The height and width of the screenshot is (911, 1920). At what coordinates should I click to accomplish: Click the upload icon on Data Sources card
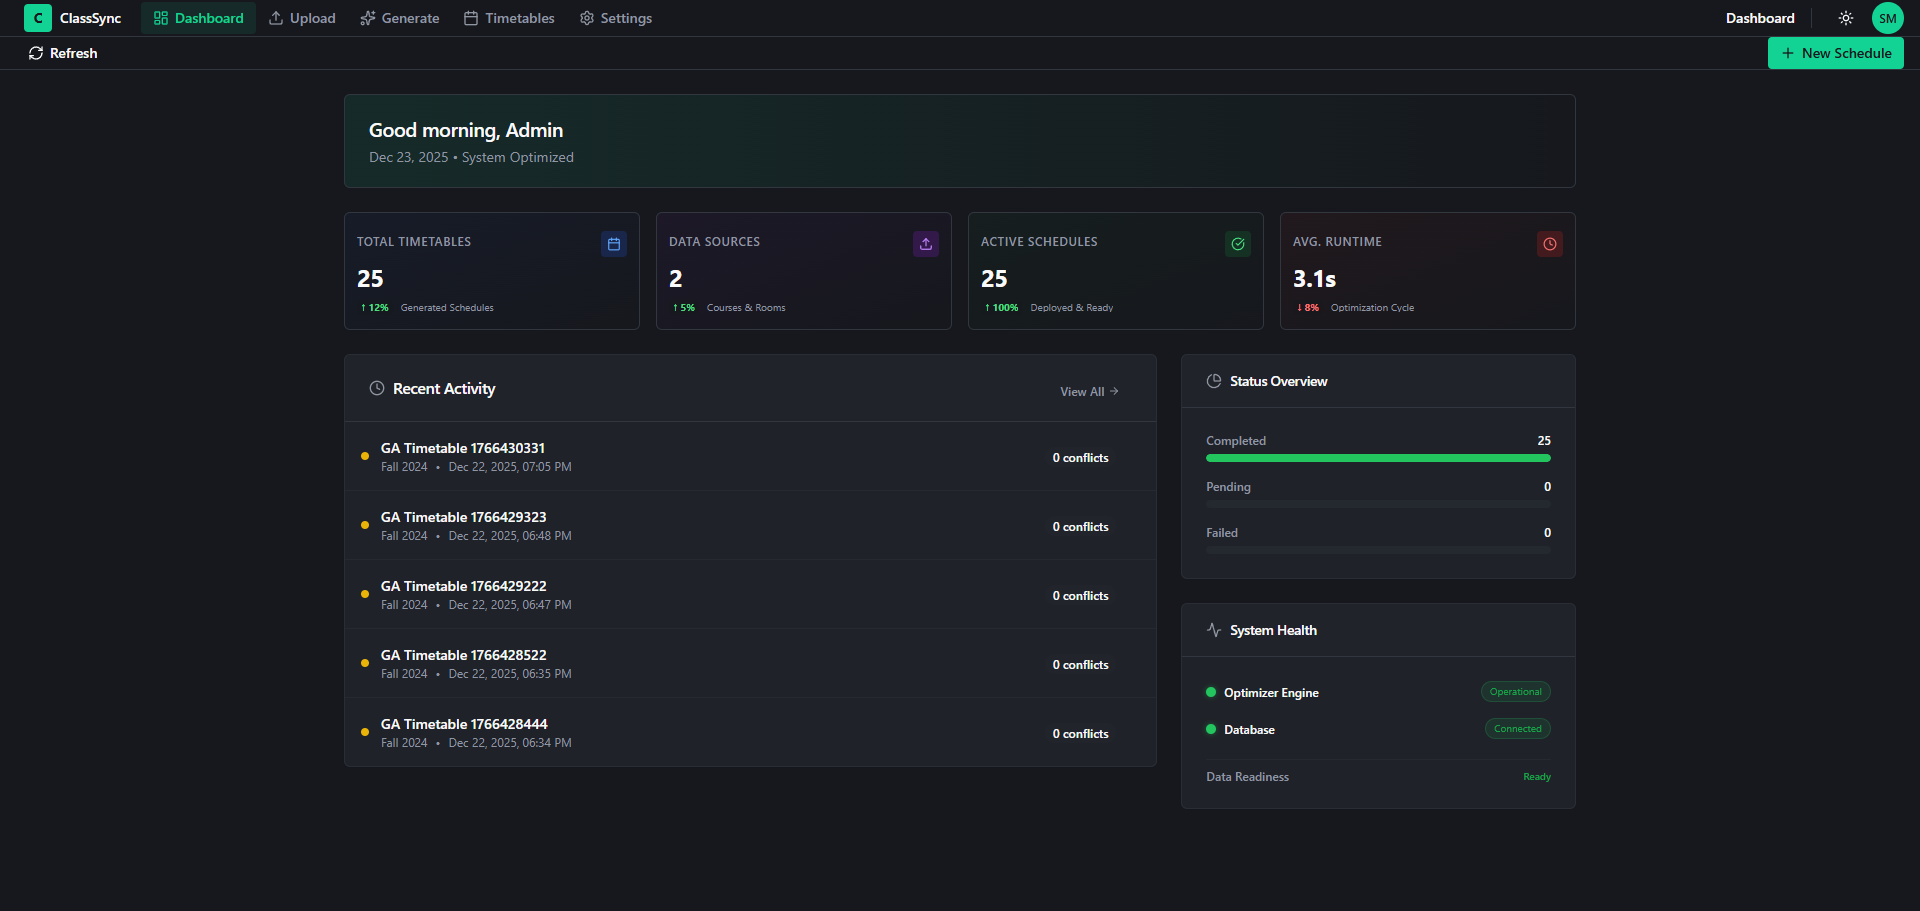click(x=926, y=244)
